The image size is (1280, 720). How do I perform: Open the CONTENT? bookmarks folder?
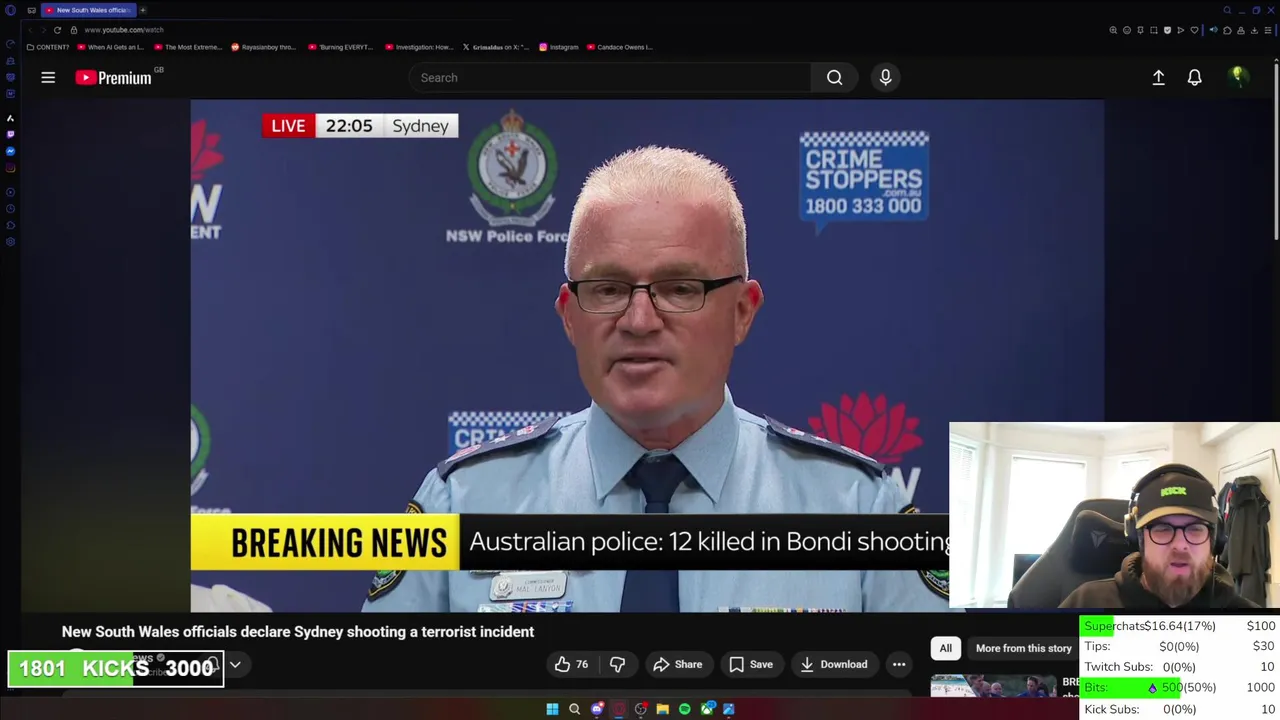[48, 47]
